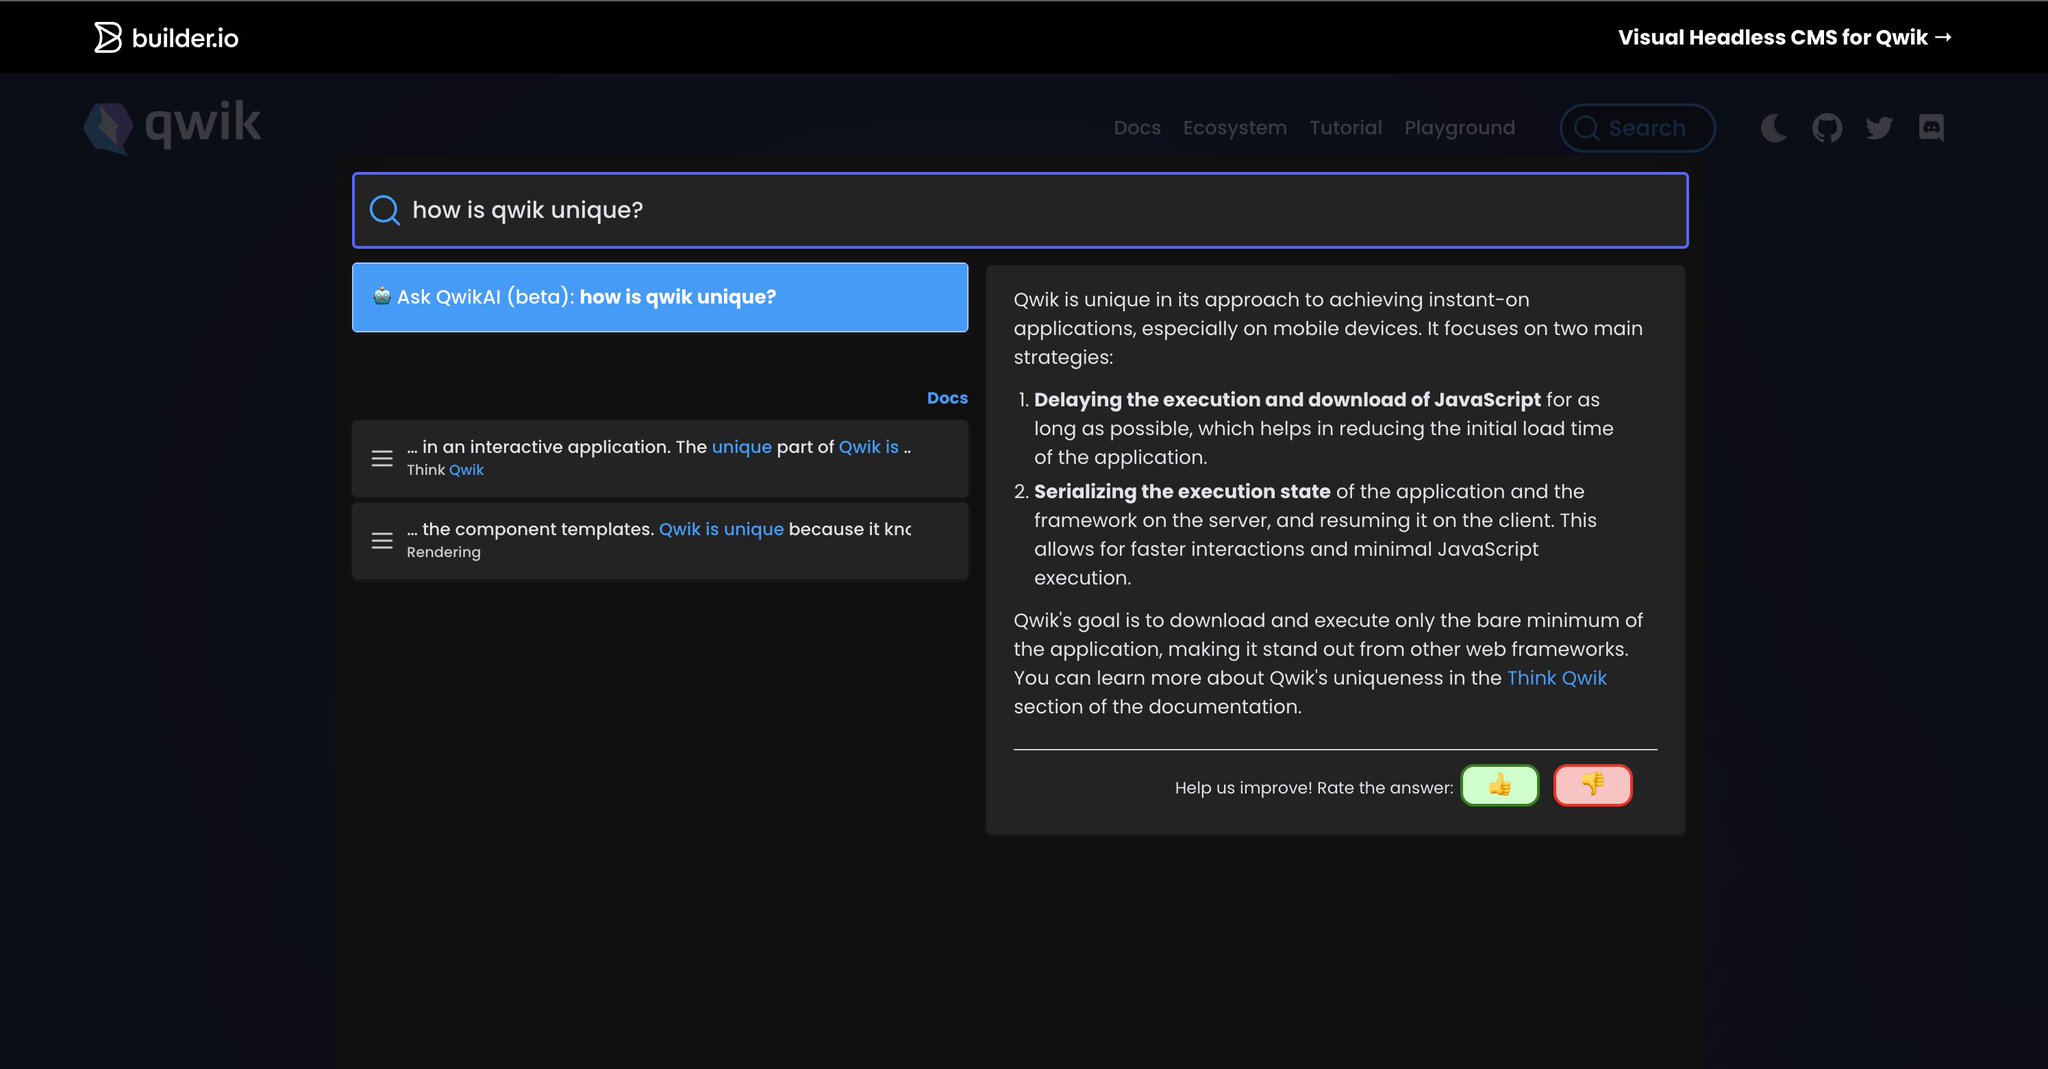Open the Tutorial section
2048x1069 pixels.
point(1345,127)
